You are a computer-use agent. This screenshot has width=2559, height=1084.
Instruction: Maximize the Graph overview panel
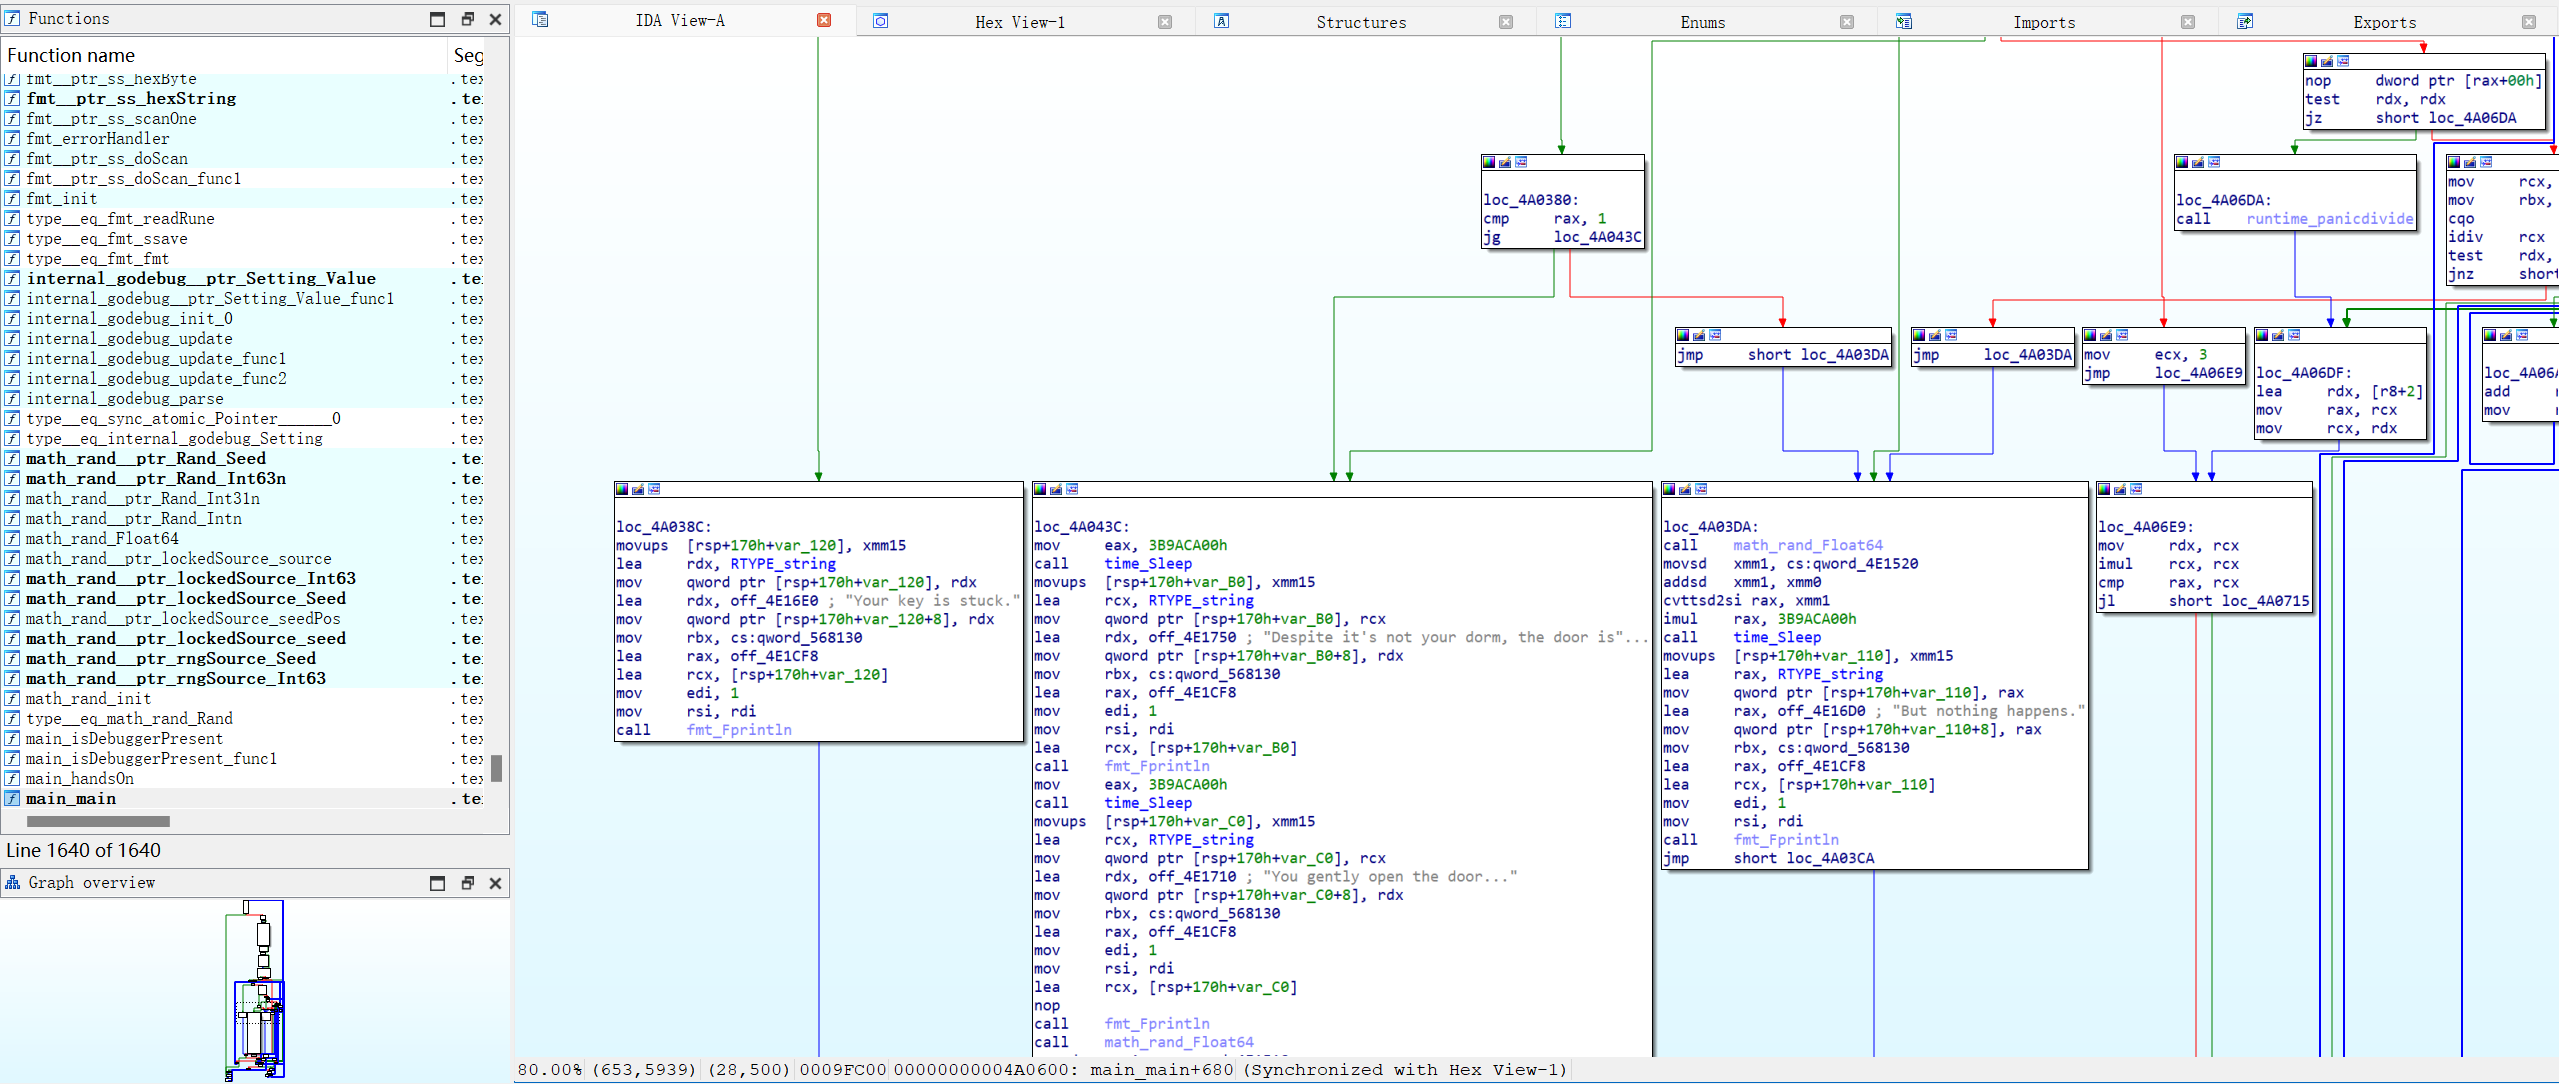(x=437, y=883)
